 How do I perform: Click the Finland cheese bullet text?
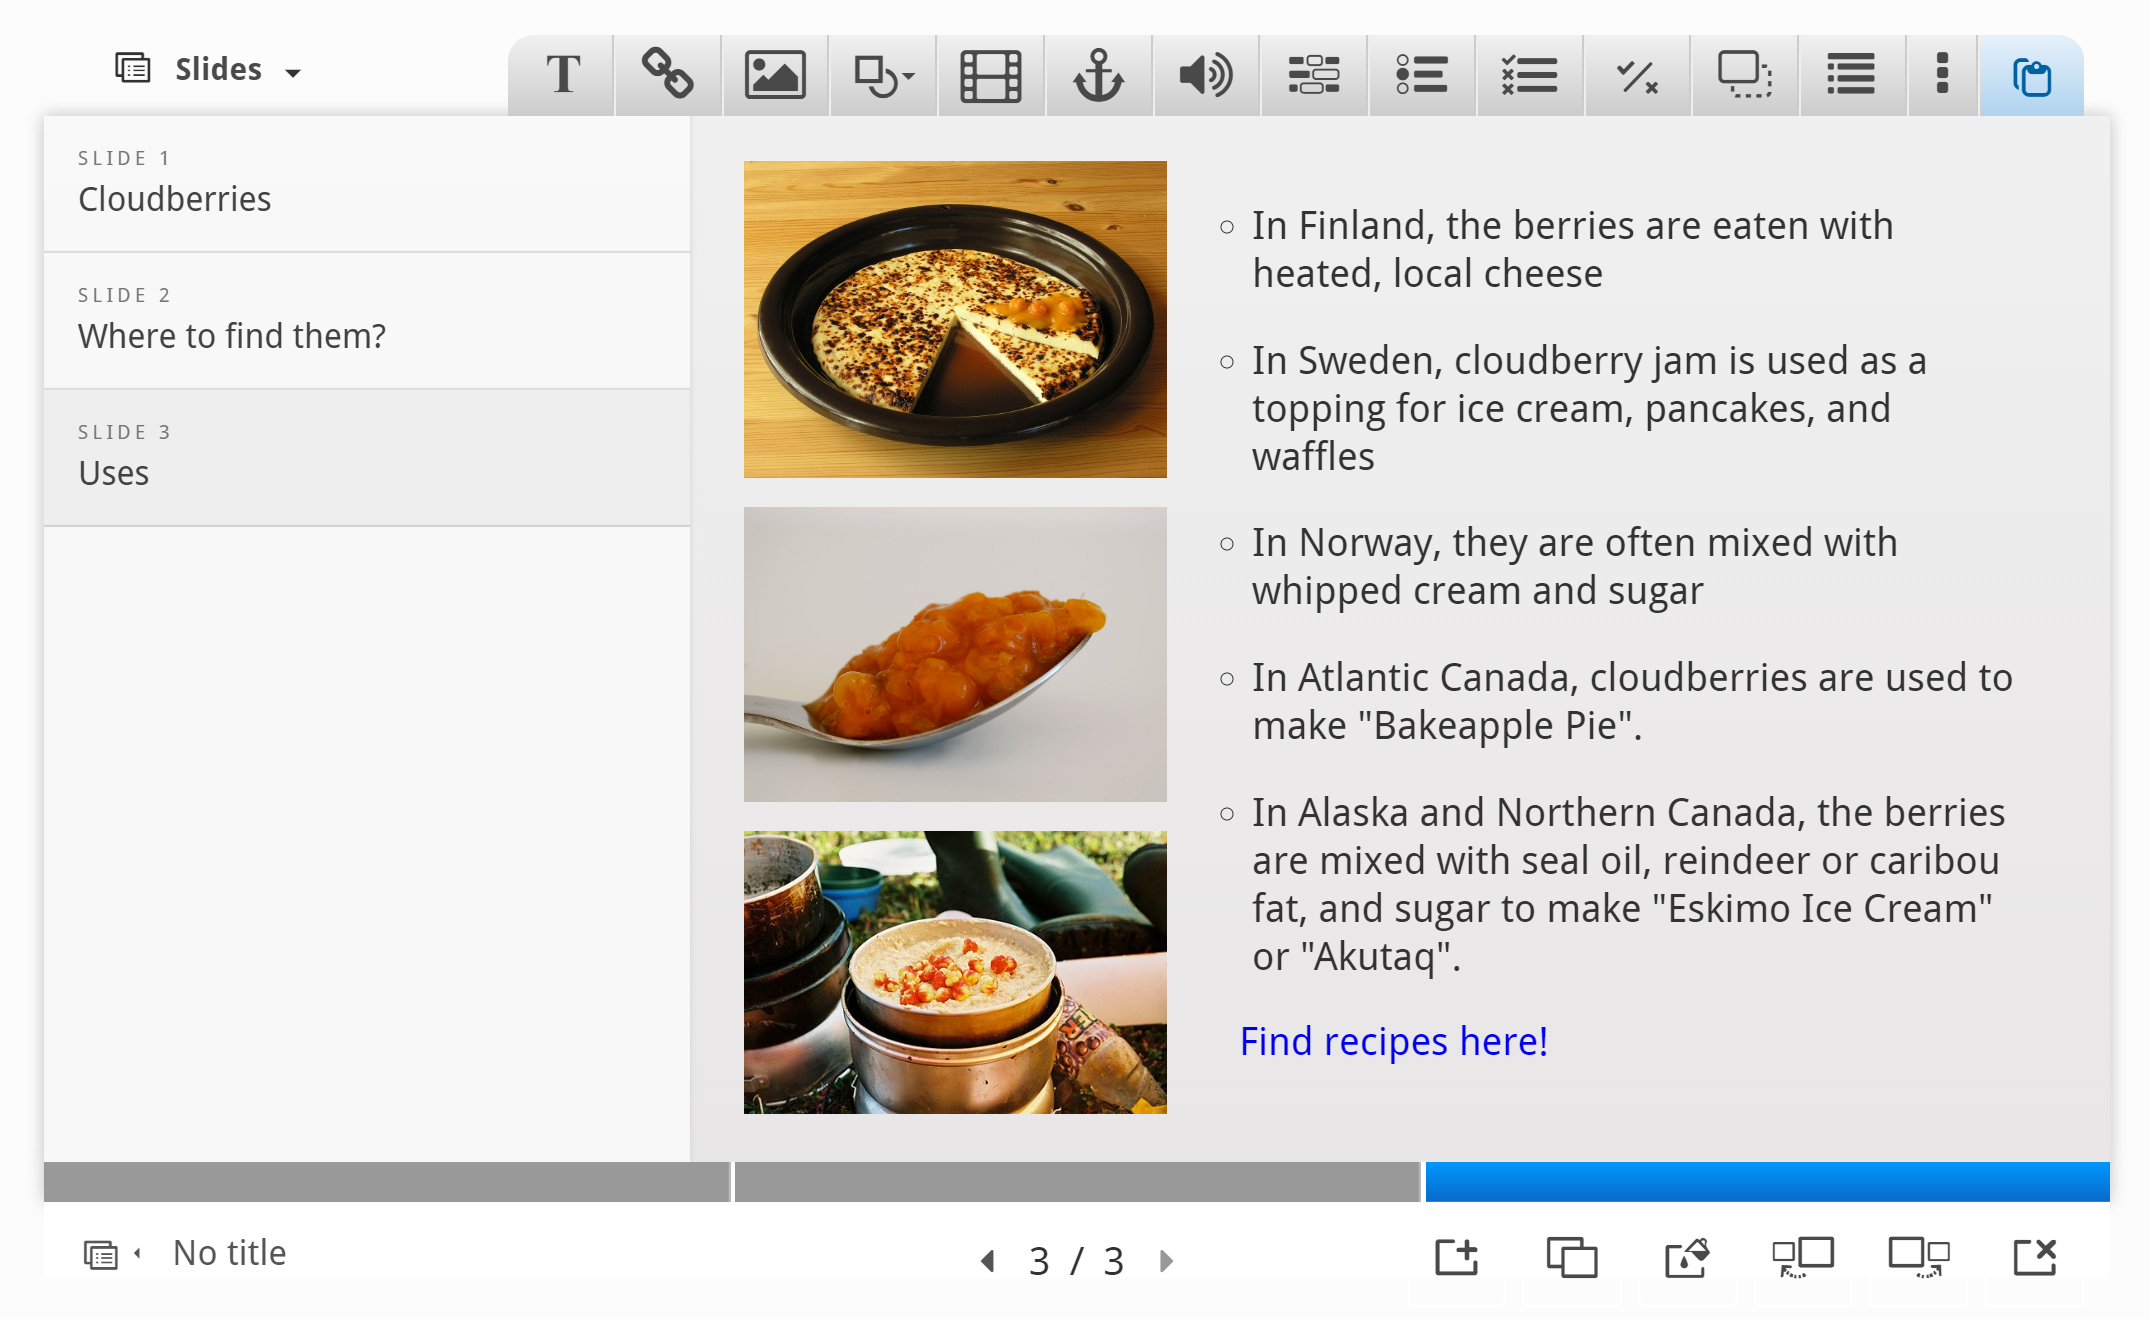1573,249
